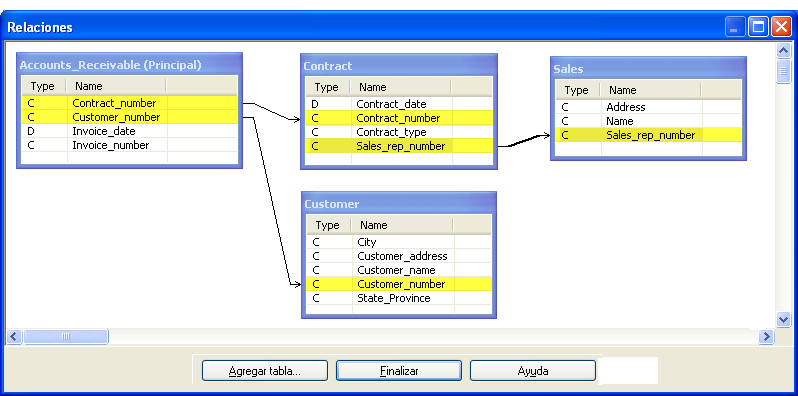Select Invoice_date field row
The image size is (798, 396).
(129, 131)
